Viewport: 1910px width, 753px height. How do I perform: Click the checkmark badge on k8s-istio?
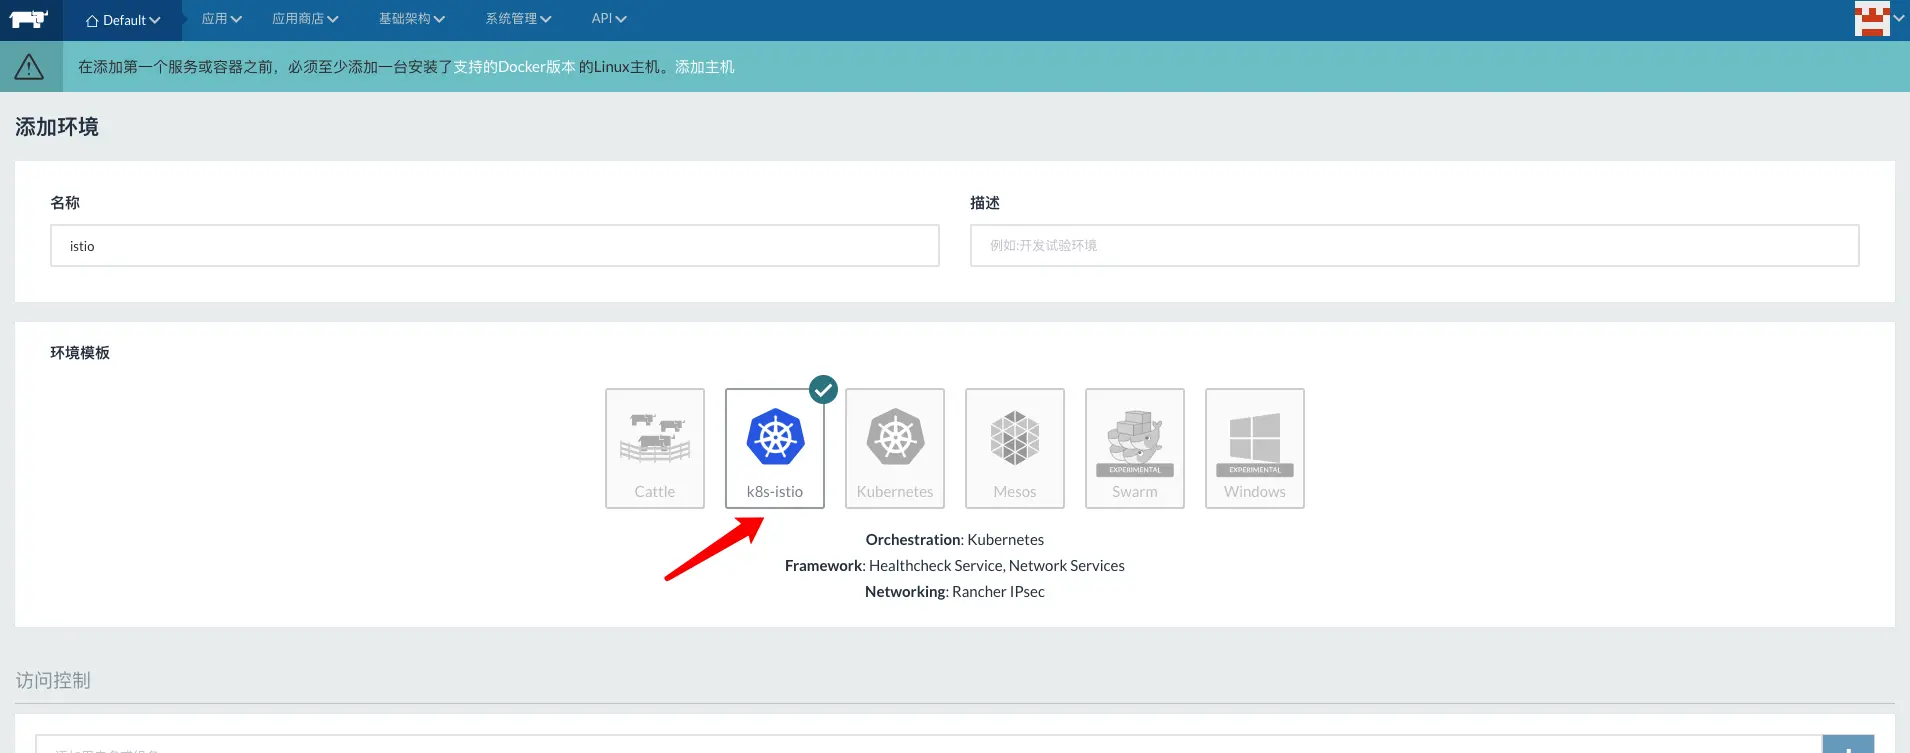[823, 389]
